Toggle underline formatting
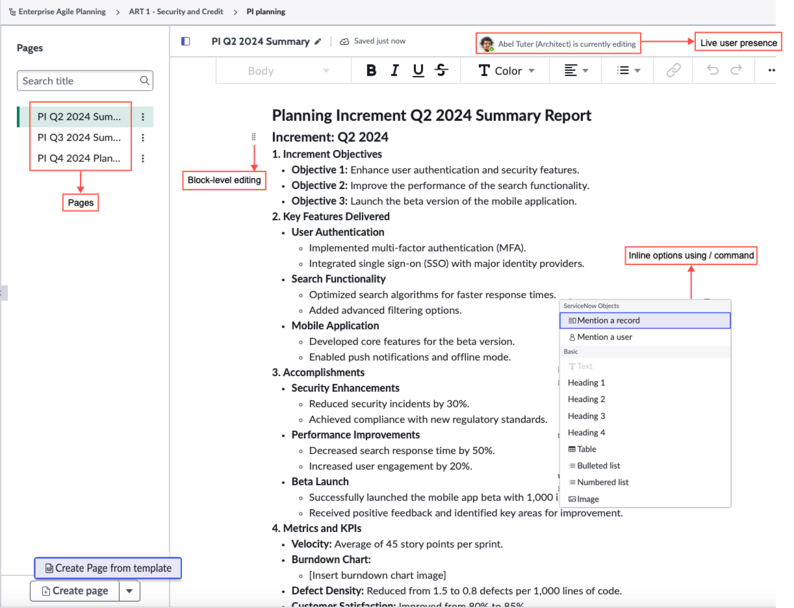794x608 pixels. pos(418,70)
